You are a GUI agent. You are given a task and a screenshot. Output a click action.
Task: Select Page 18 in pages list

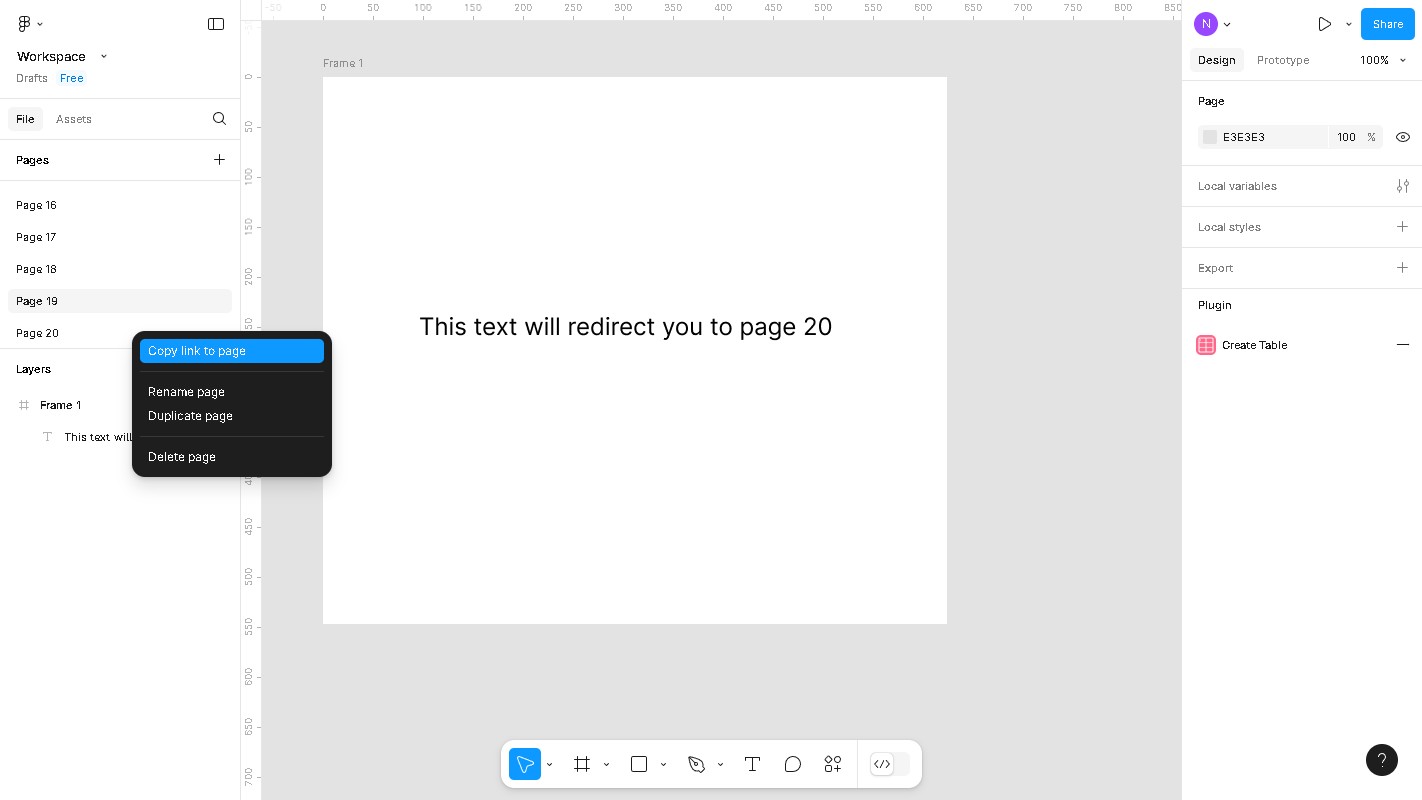[x=120, y=269]
